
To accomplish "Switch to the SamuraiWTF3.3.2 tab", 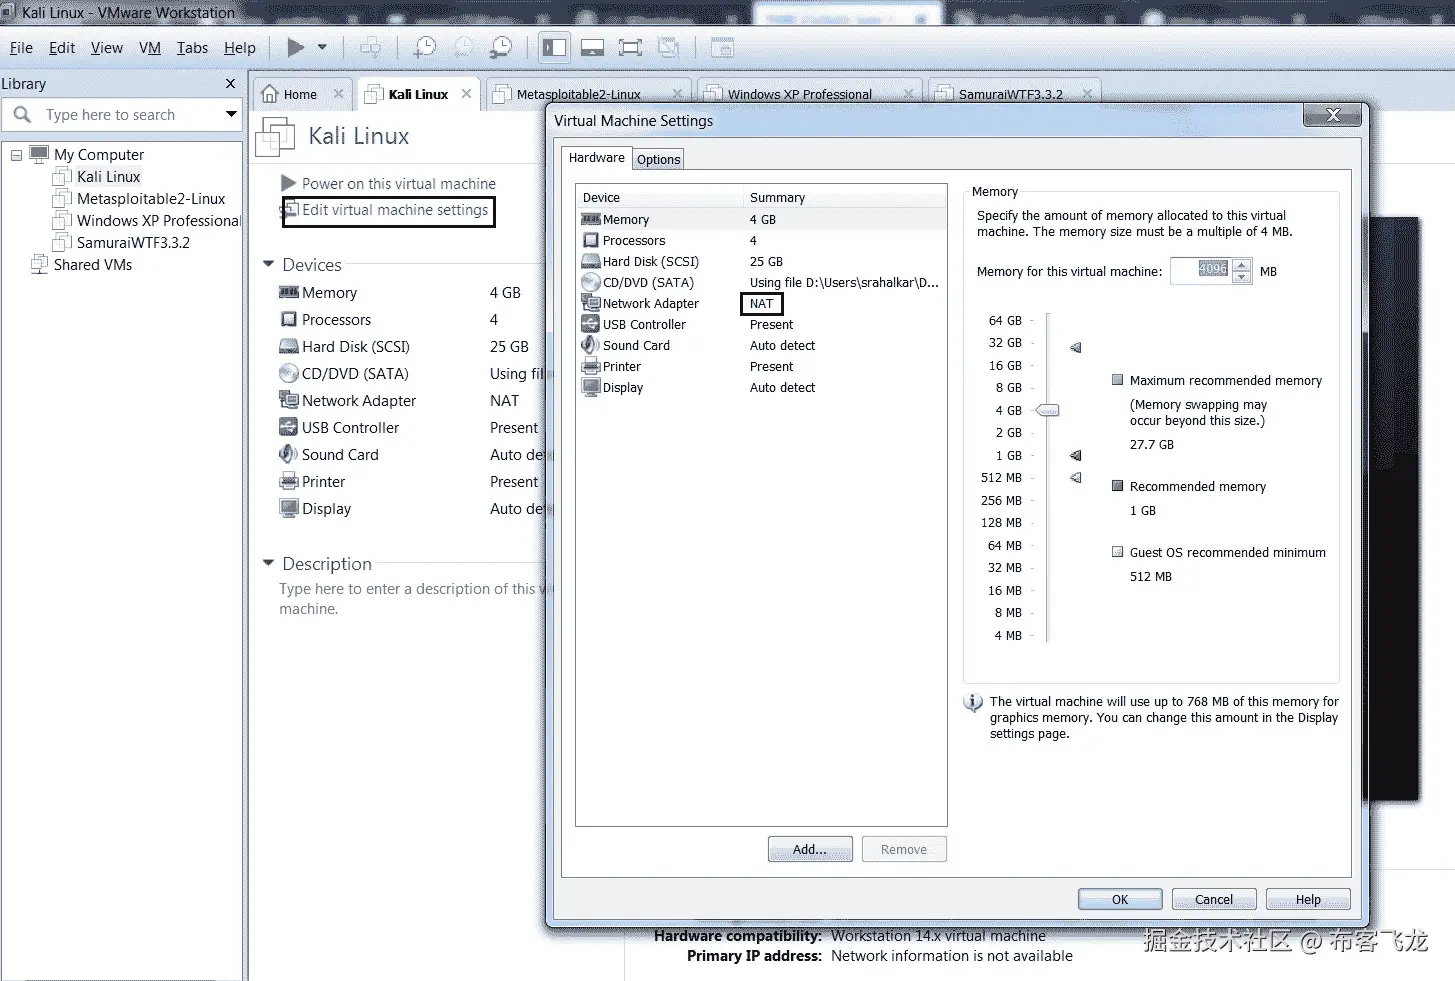I will coord(1010,94).
